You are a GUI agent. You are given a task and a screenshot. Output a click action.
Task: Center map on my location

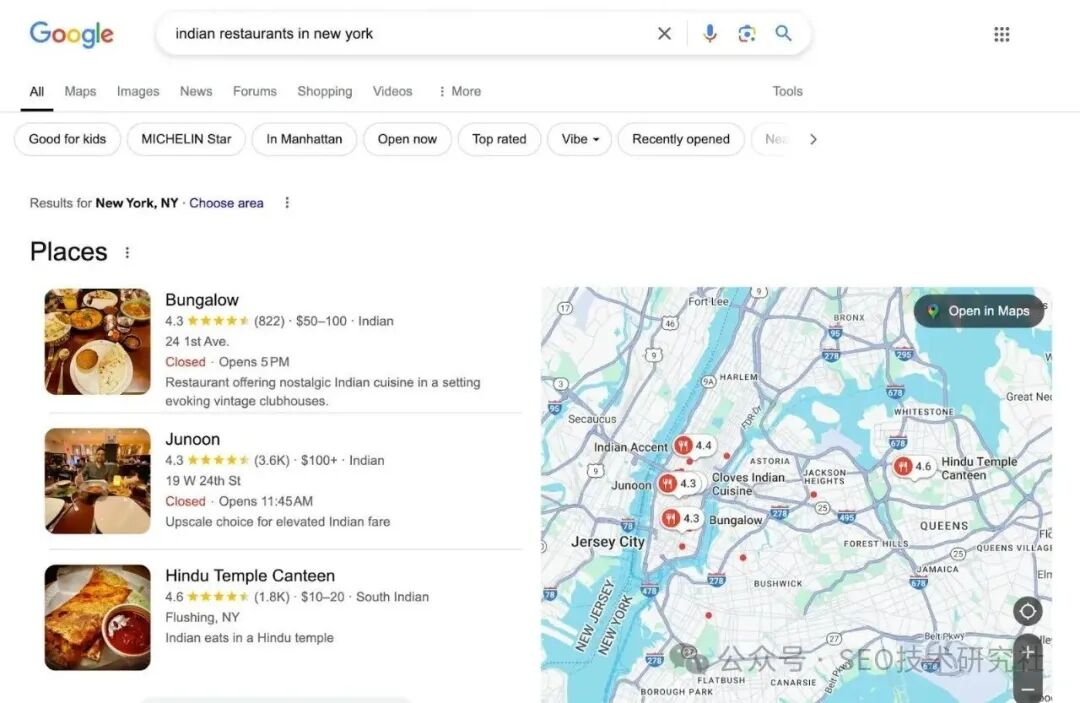(x=1027, y=611)
